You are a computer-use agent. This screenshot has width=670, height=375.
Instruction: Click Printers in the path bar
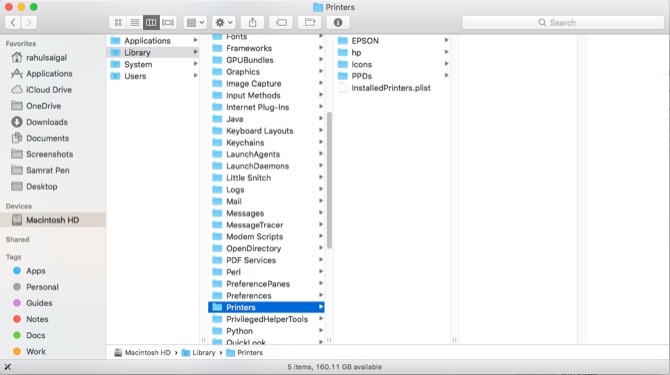(245, 353)
